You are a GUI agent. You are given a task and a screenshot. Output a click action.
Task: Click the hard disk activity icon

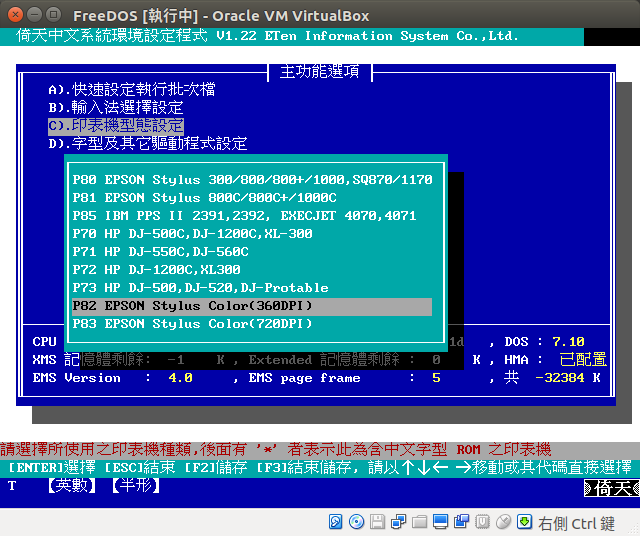tap(336, 522)
